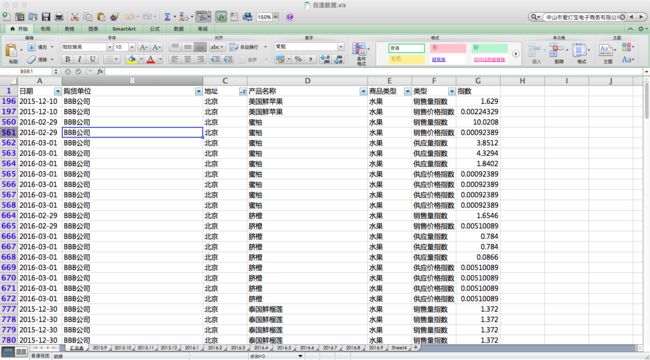This screenshot has height=360, width=650.
Task: Apply the yellow fill color bucket
Action: tap(132, 60)
